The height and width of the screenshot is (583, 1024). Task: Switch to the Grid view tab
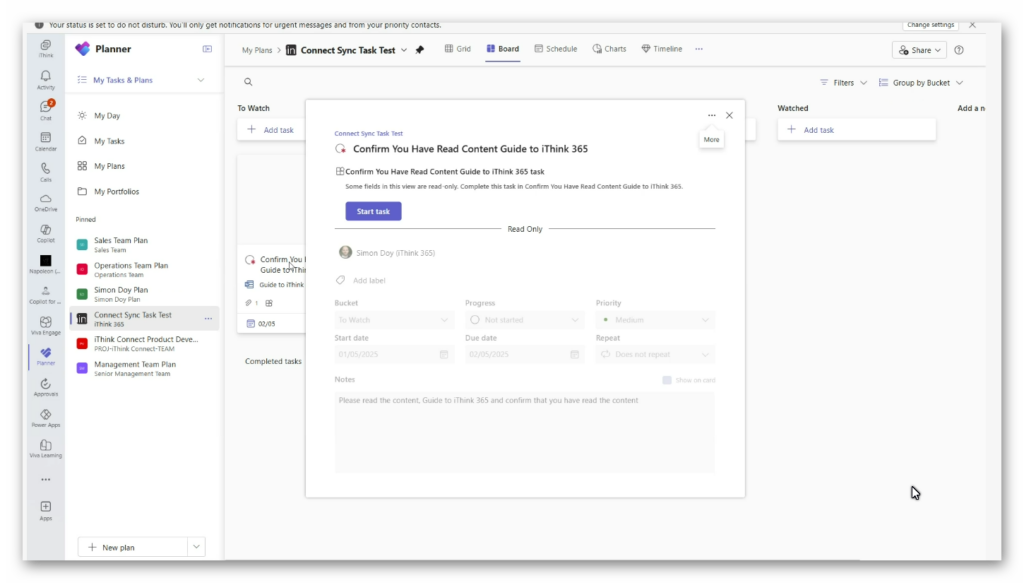point(458,49)
